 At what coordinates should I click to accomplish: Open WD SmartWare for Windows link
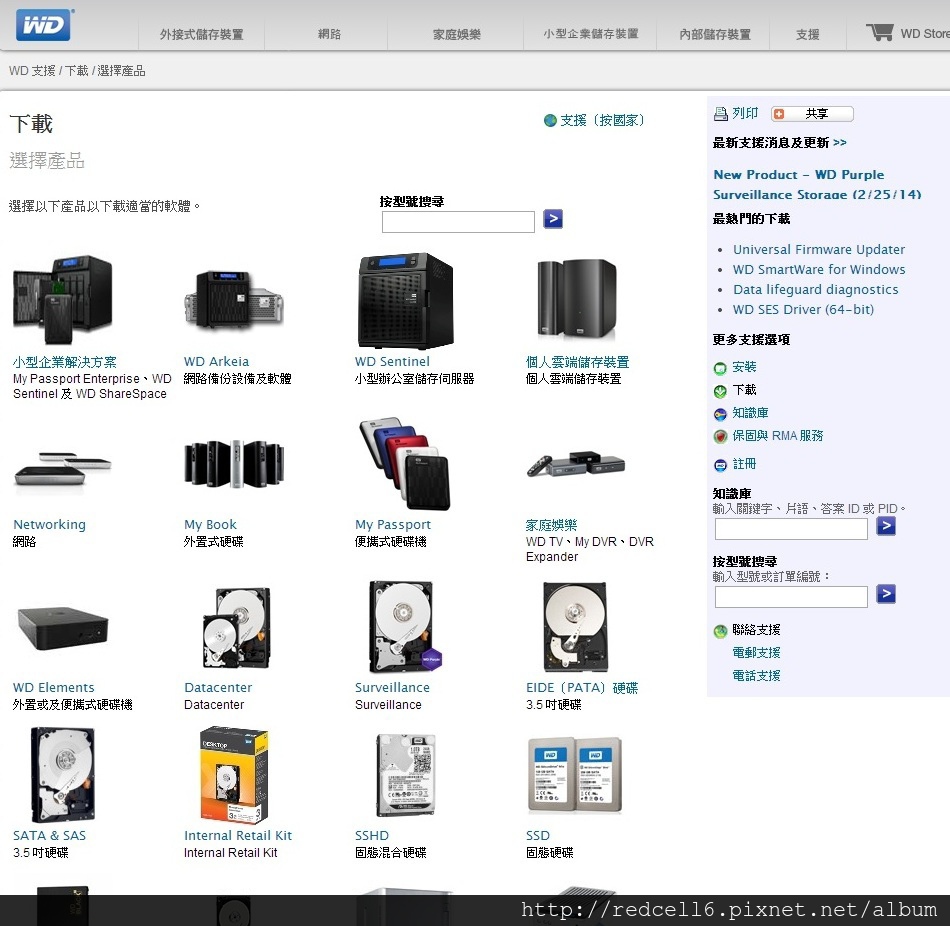(x=819, y=270)
